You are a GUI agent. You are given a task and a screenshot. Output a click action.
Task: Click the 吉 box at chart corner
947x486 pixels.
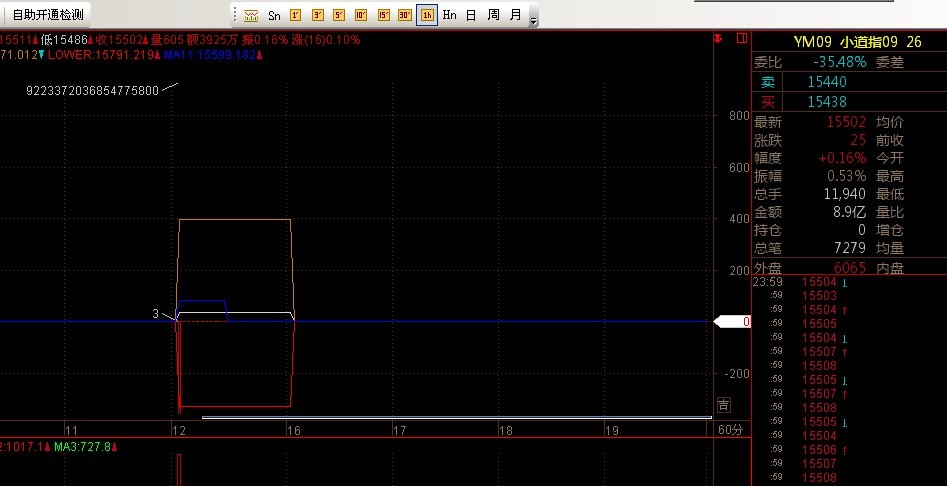pos(723,405)
